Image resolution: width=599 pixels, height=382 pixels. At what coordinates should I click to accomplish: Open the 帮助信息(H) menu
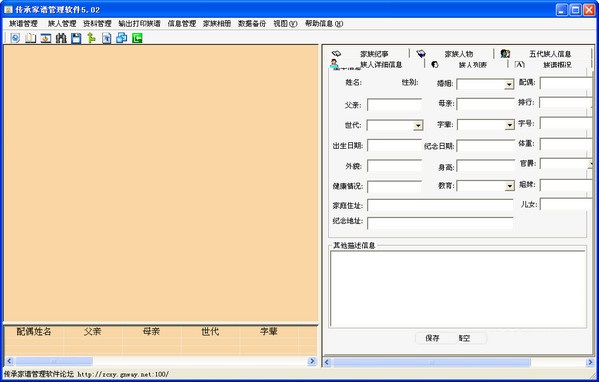pyautogui.click(x=324, y=24)
